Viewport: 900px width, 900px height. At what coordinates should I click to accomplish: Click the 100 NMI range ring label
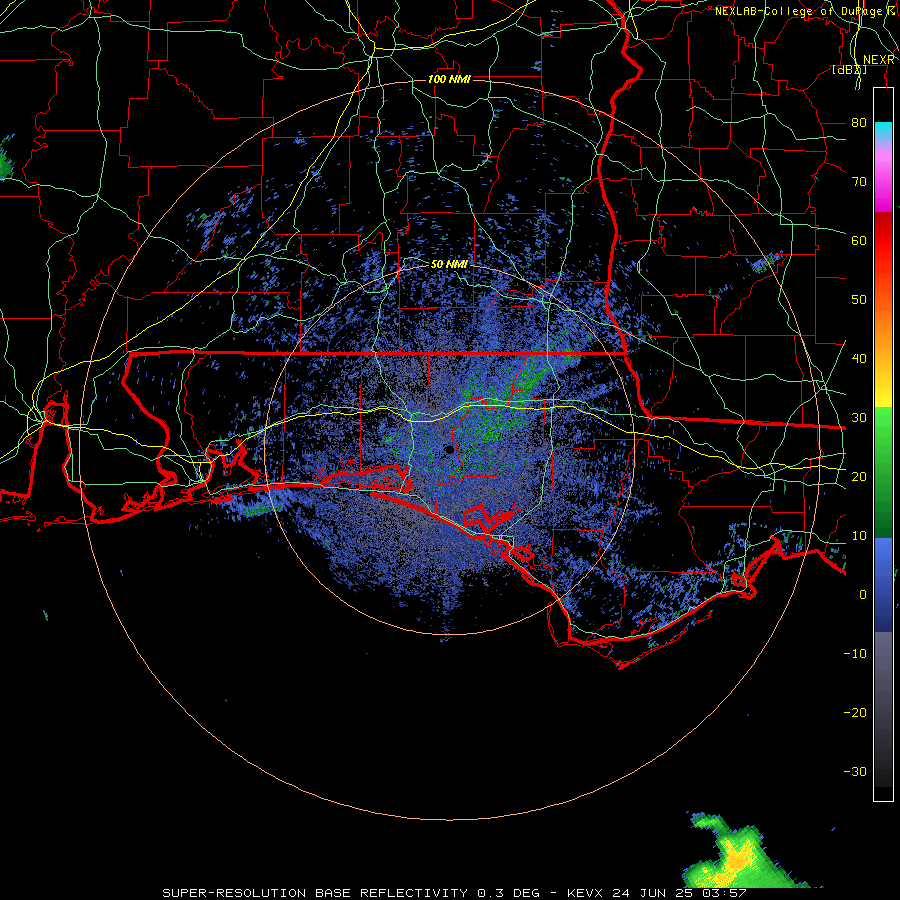pyautogui.click(x=449, y=79)
